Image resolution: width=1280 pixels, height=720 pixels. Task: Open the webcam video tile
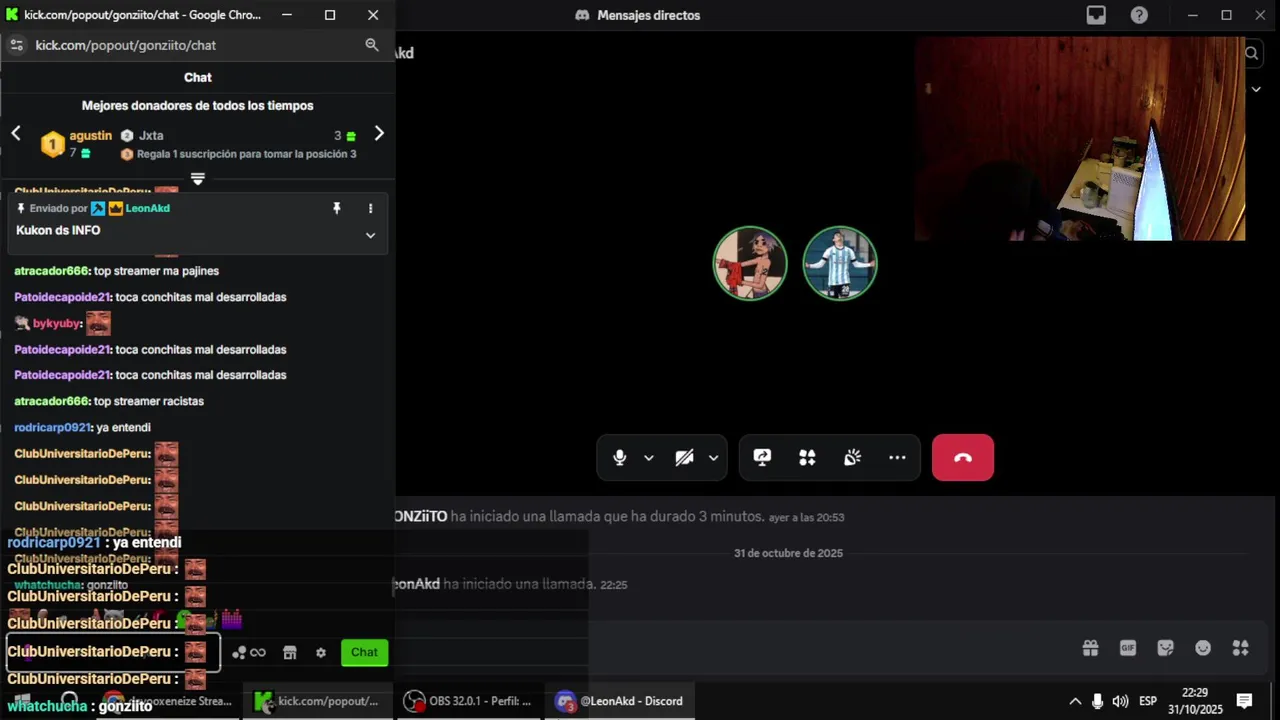coord(1080,138)
